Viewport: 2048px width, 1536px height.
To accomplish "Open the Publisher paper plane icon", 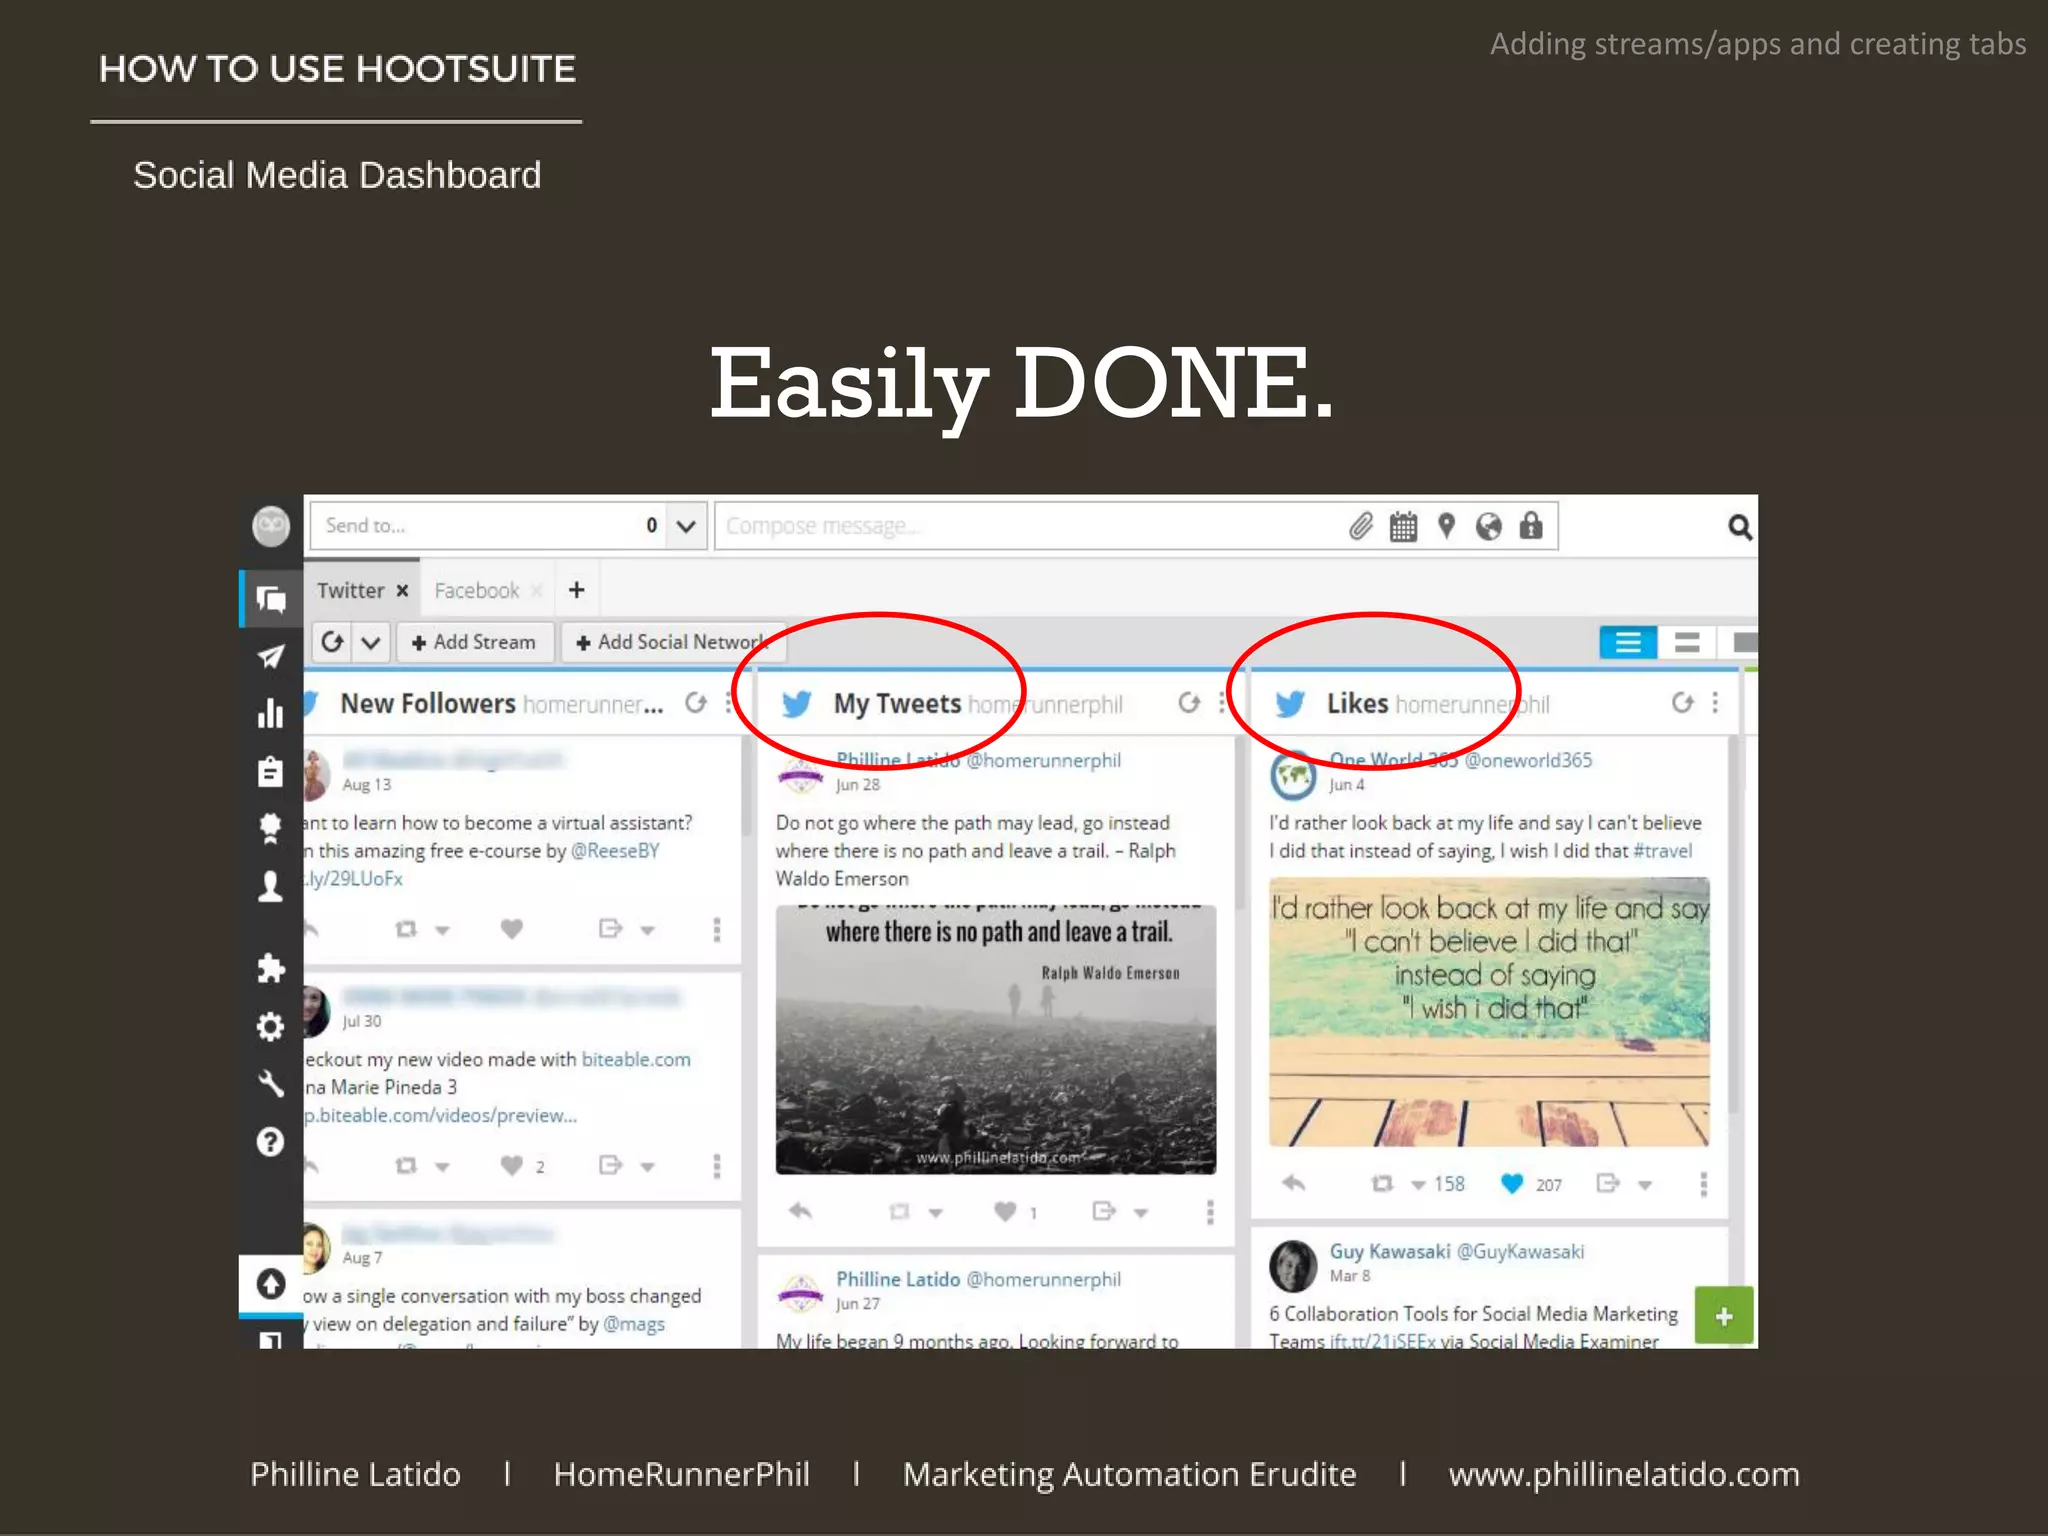I will point(271,656).
